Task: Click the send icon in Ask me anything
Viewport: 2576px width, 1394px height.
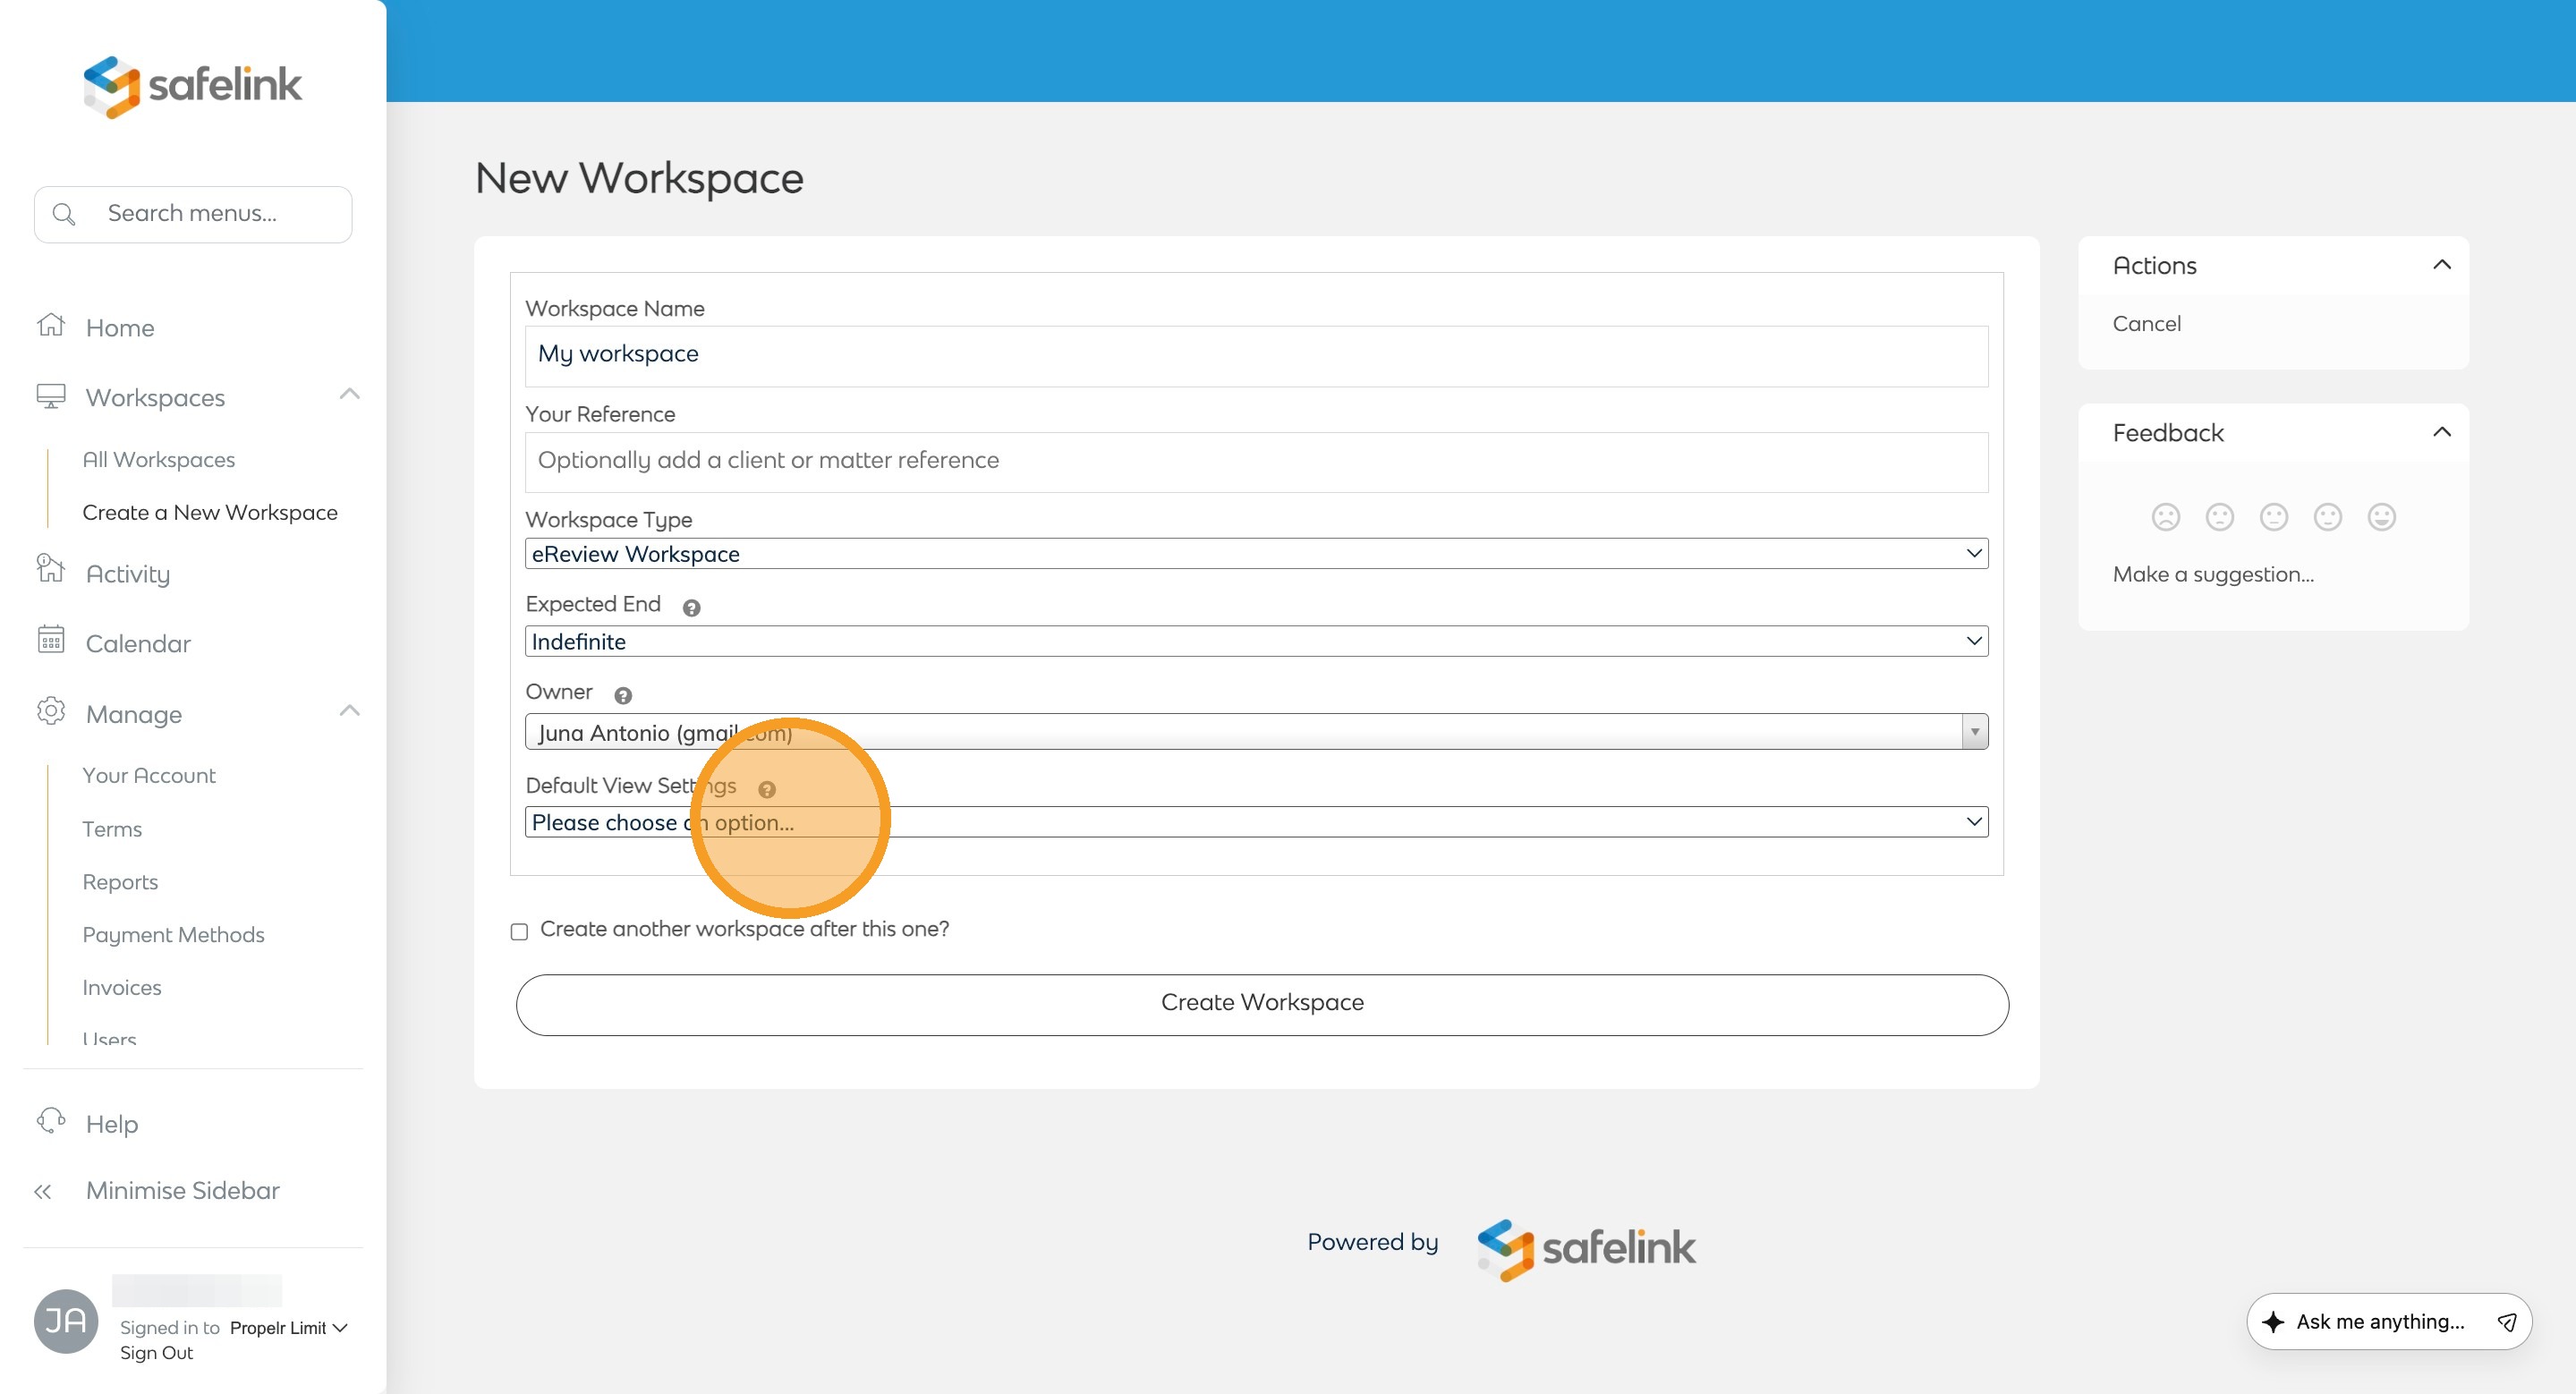Action: [x=2506, y=1322]
